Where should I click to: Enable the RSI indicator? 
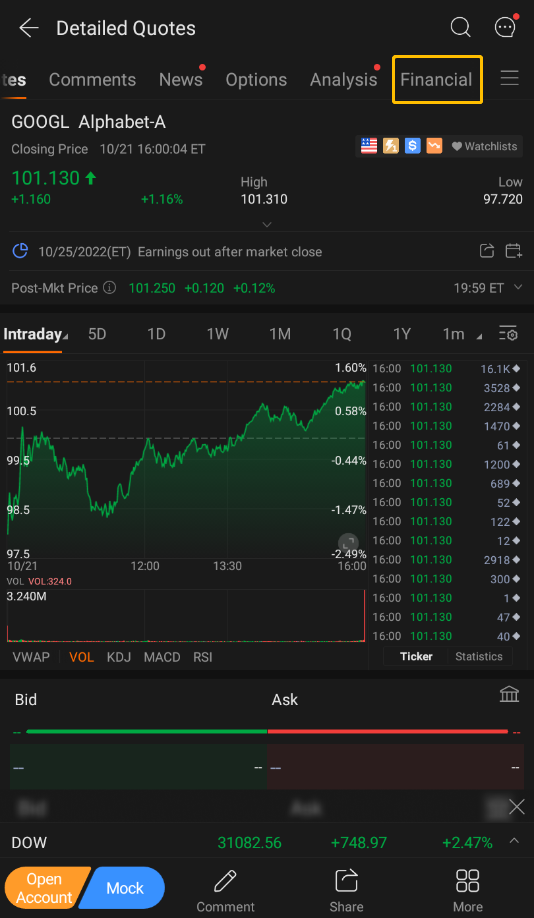pos(203,657)
